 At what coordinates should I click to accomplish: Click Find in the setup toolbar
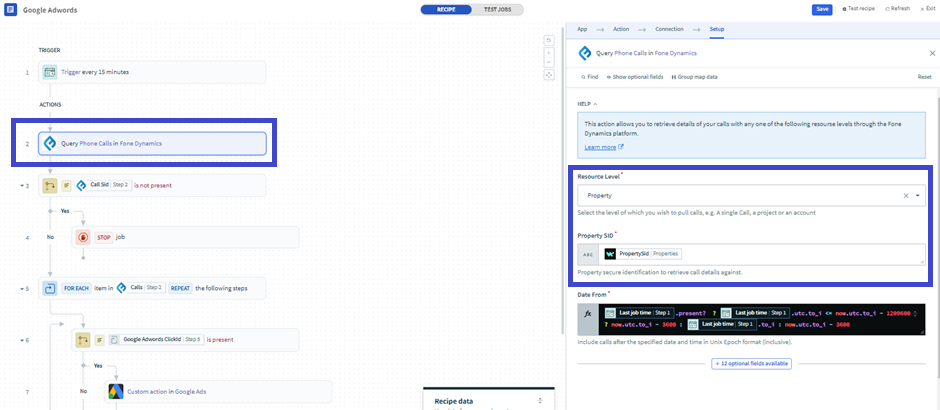click(589, 77)
